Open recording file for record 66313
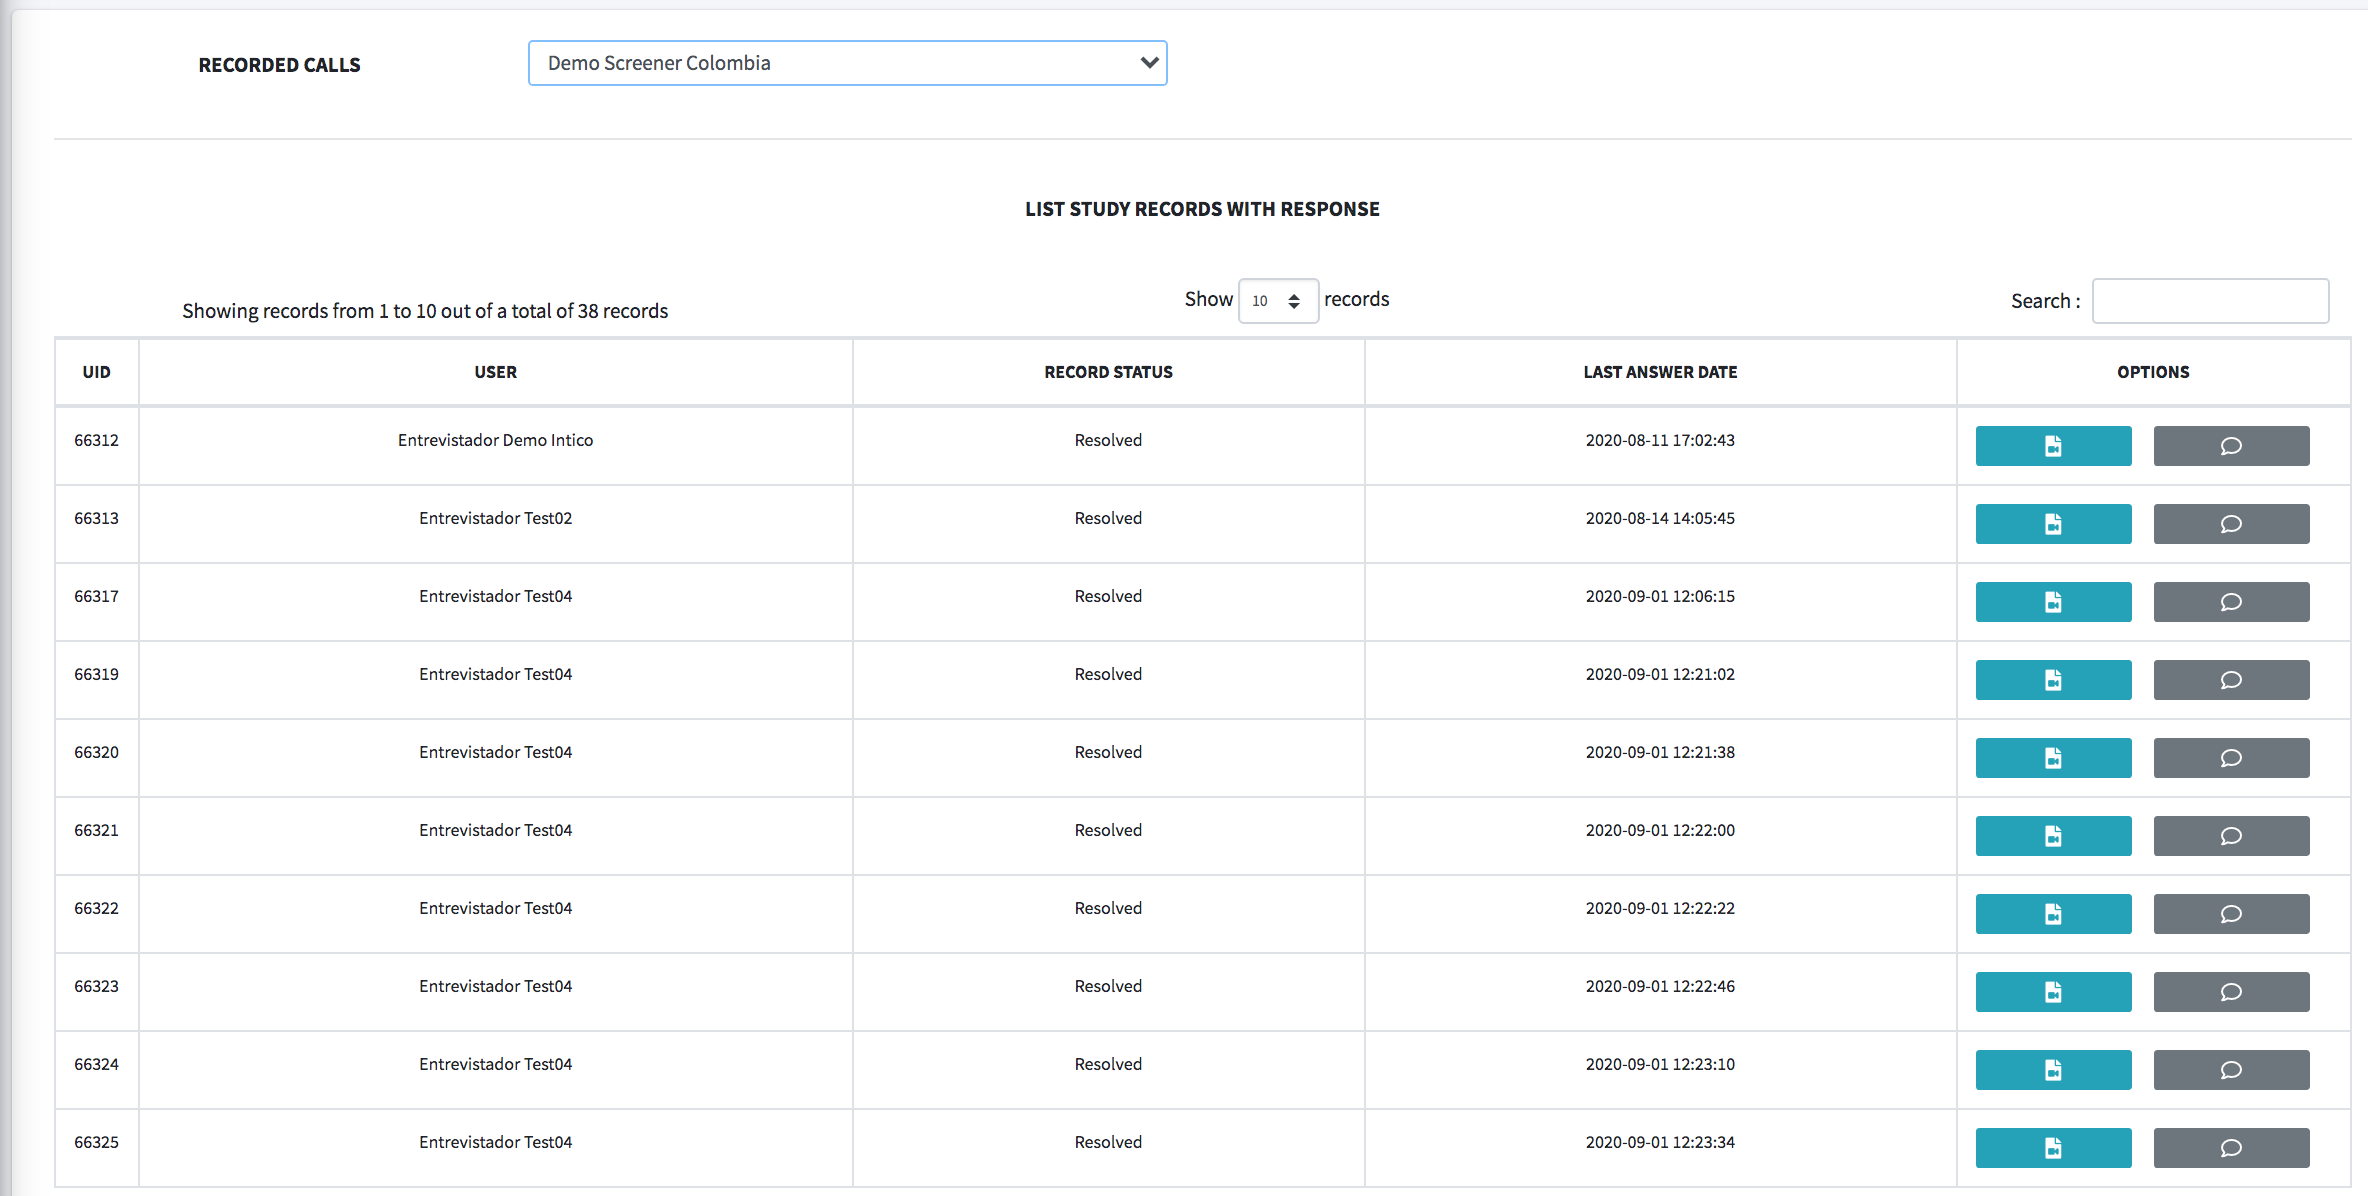Image resolution: width=2368 pixels, height=1196 pixels. [2053, 524]
